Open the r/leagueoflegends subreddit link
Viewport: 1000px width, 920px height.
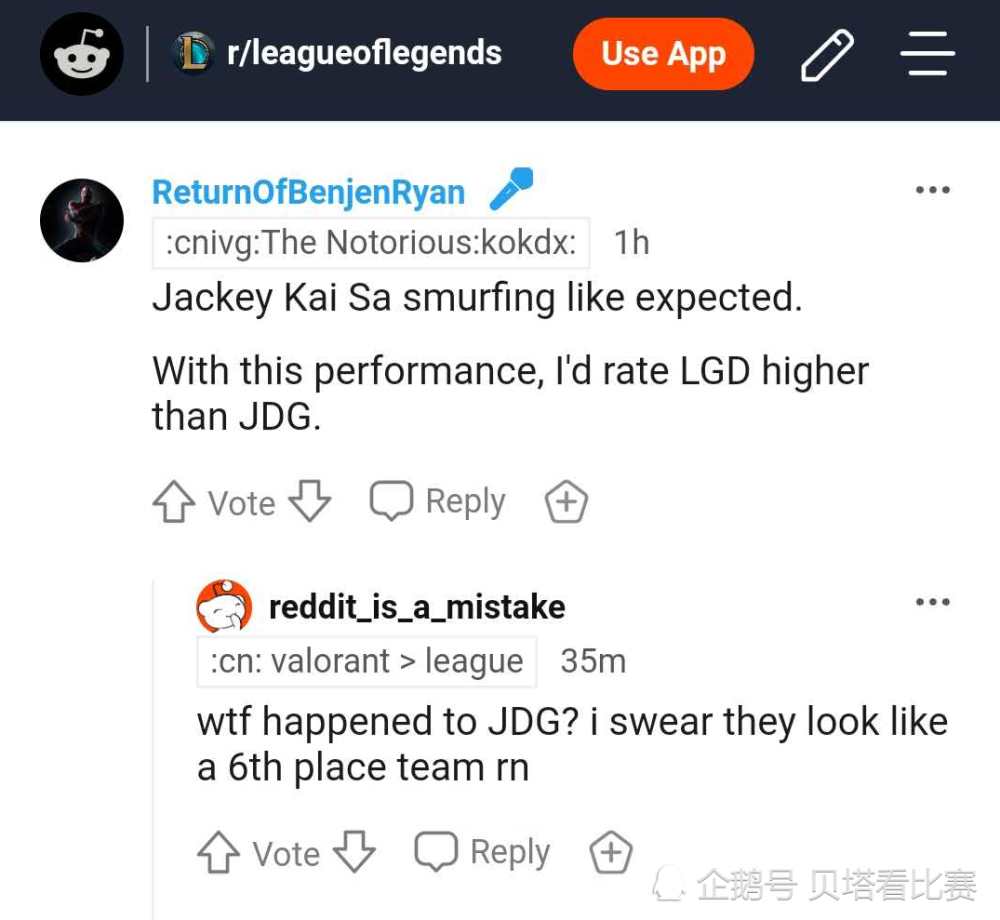364,53
